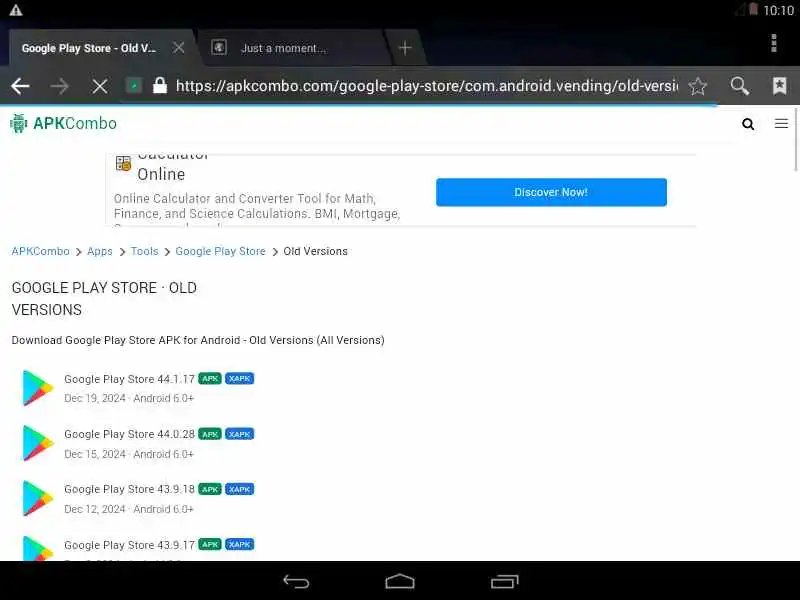This screenshot has height=600, width=800.
Task: Open the APKCombo site search icon
Action: (x=748, y=124)
